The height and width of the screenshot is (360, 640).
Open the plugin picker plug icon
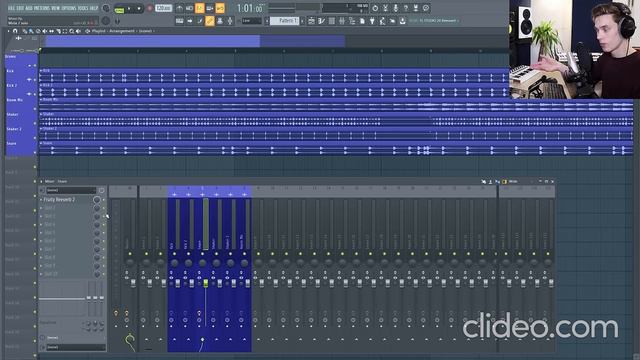[372, 21]
